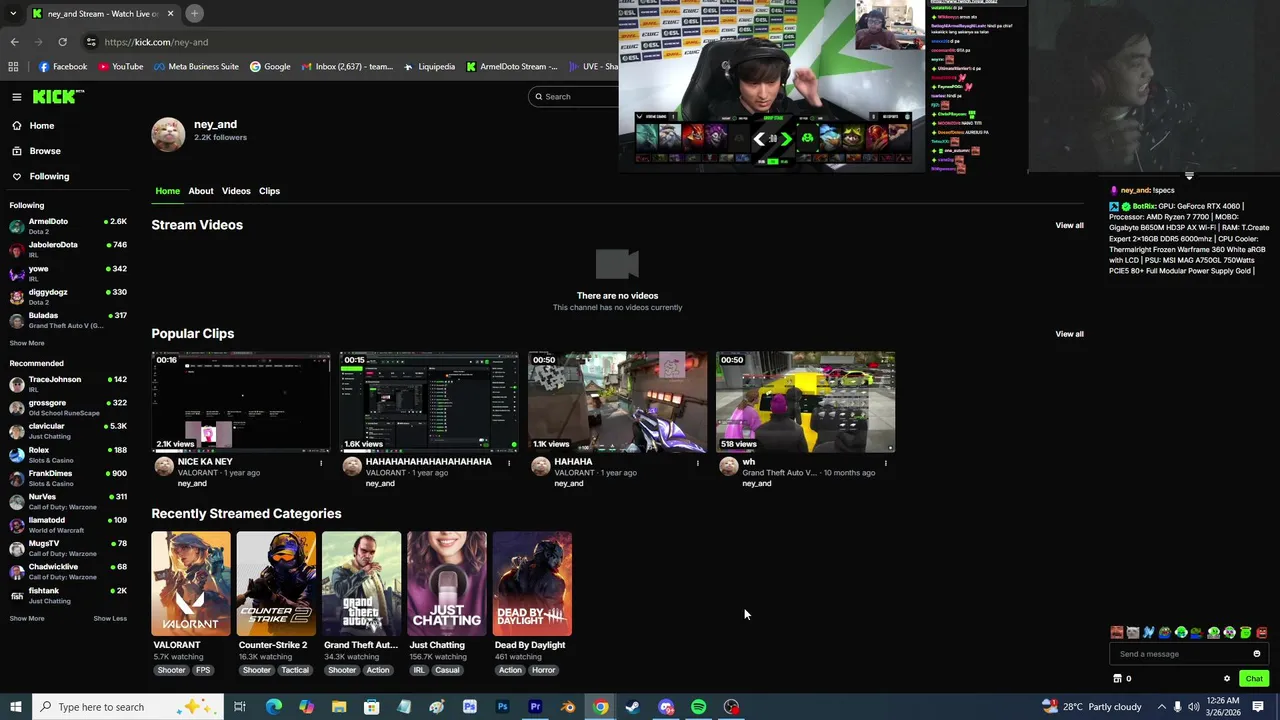Image resolution: width=1280 pixels, height=720 pixels.
Task: Close the ney_and Stream browser tab
Action: 170,13
